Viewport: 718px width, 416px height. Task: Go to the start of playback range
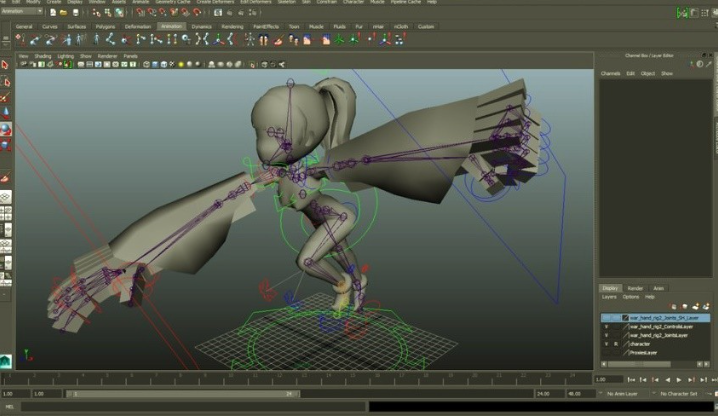[x=631, y=380]
